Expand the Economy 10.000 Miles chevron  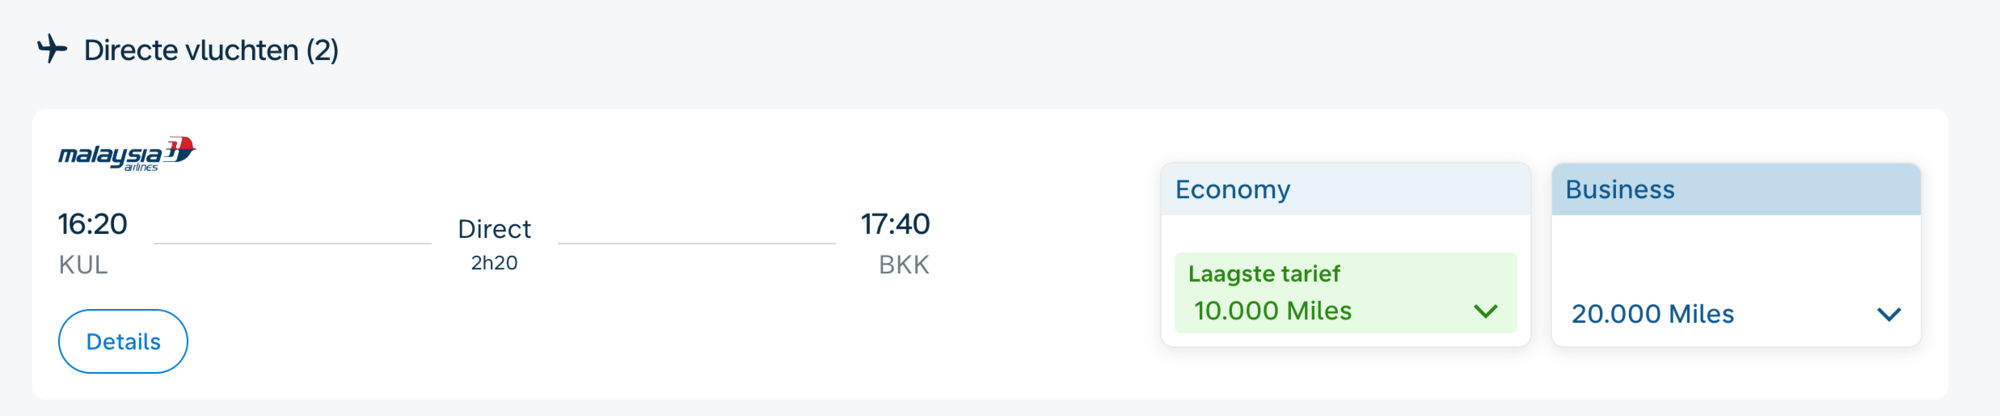pyautogui.click(x=1486, y=312)
